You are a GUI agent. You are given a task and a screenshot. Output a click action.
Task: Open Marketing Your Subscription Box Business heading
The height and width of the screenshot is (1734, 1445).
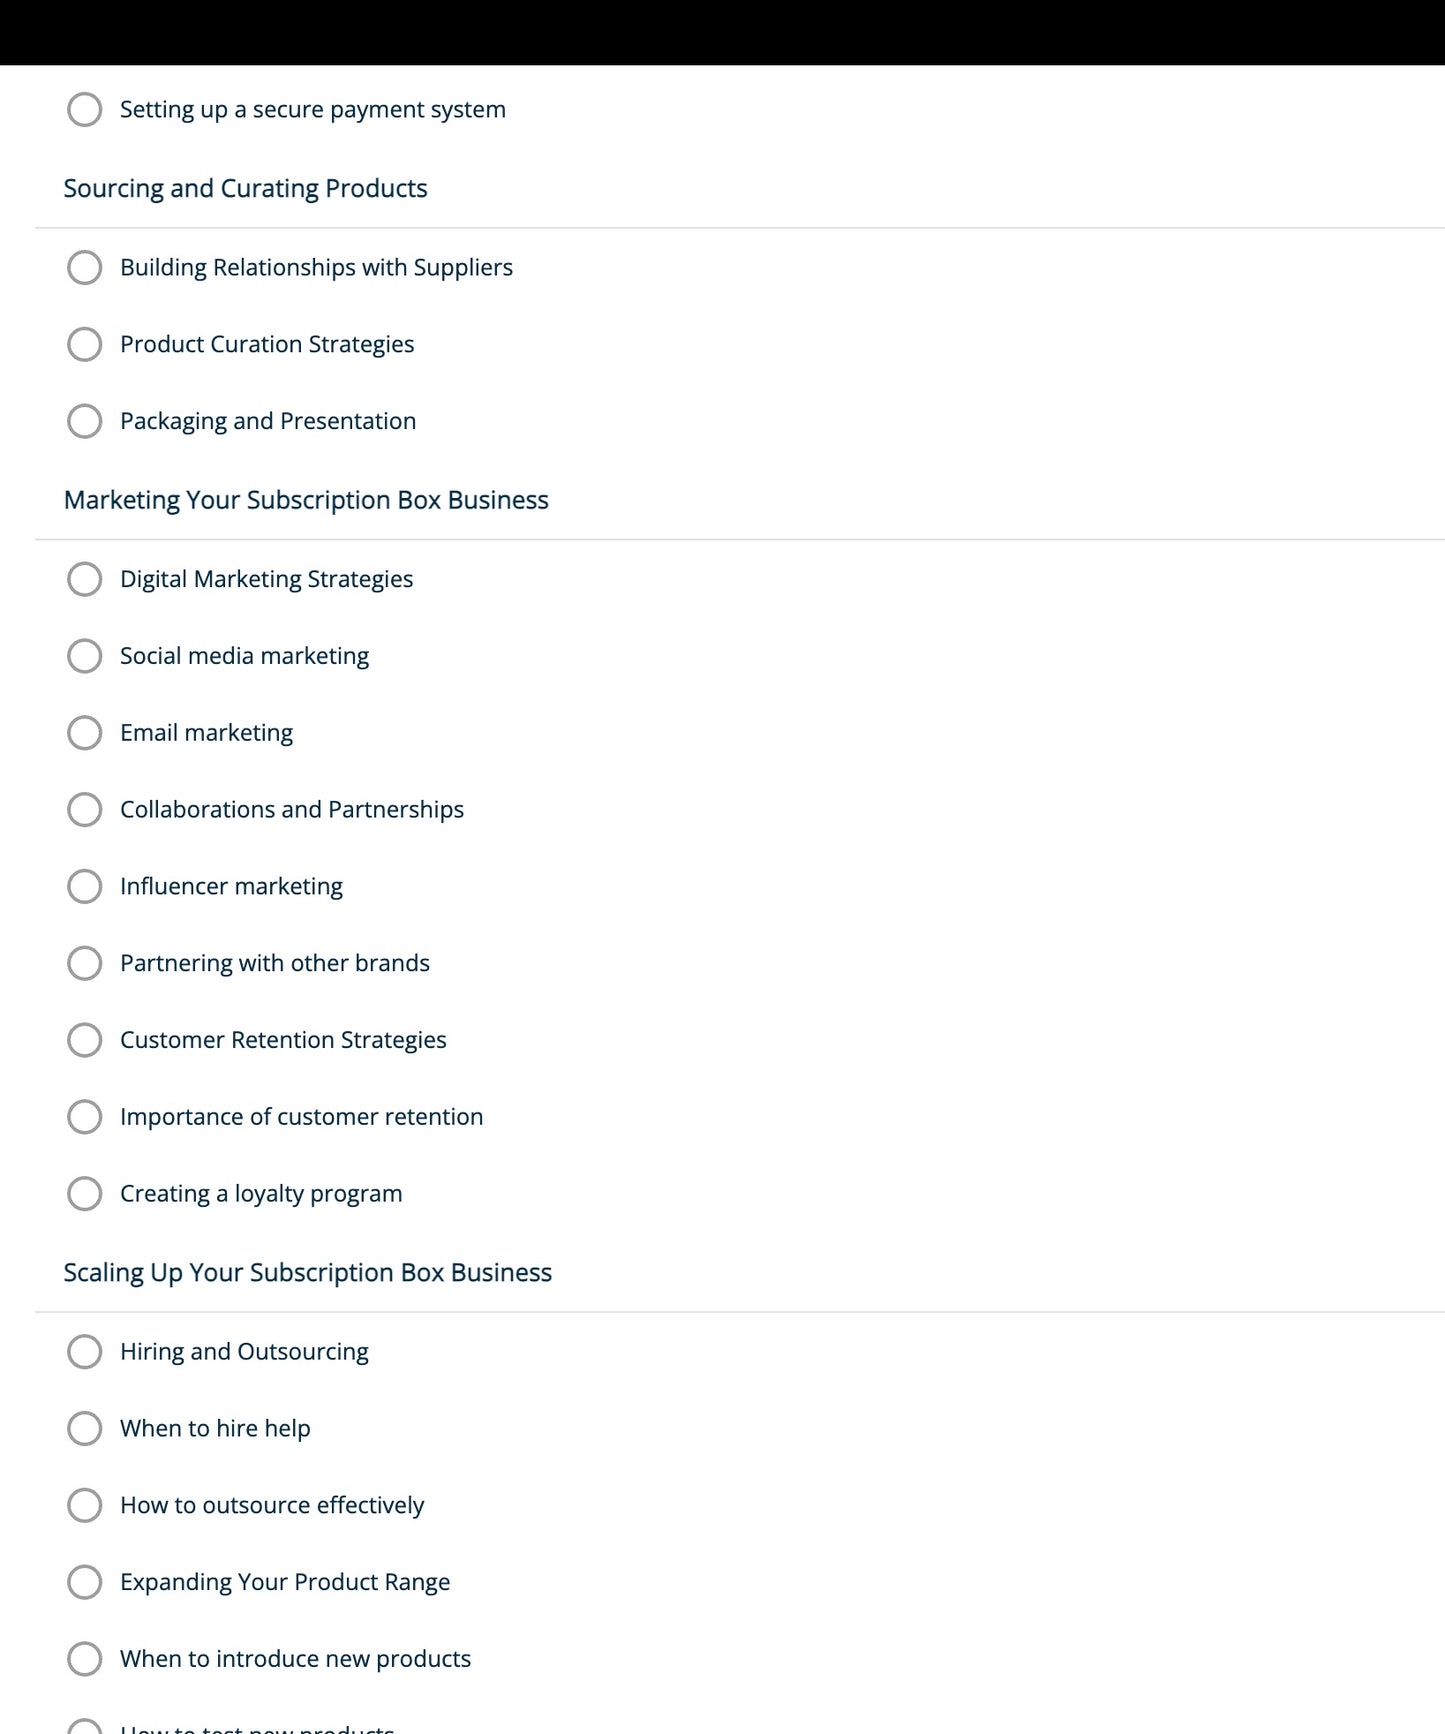306,500
